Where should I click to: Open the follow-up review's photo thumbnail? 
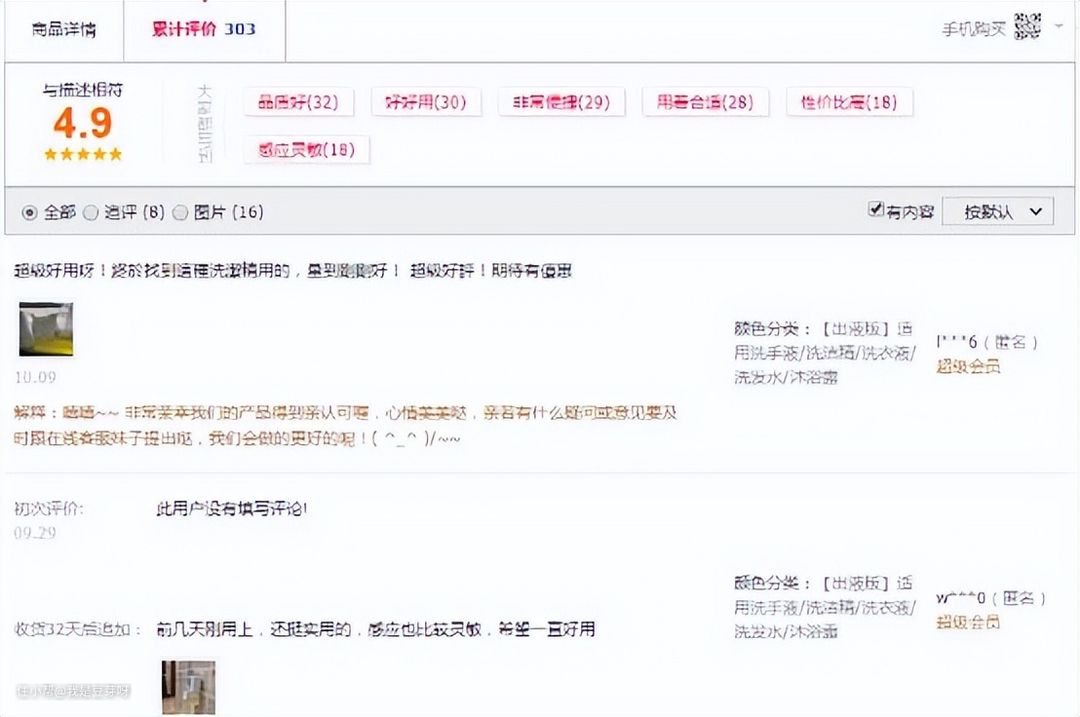[x=188, y=686]
